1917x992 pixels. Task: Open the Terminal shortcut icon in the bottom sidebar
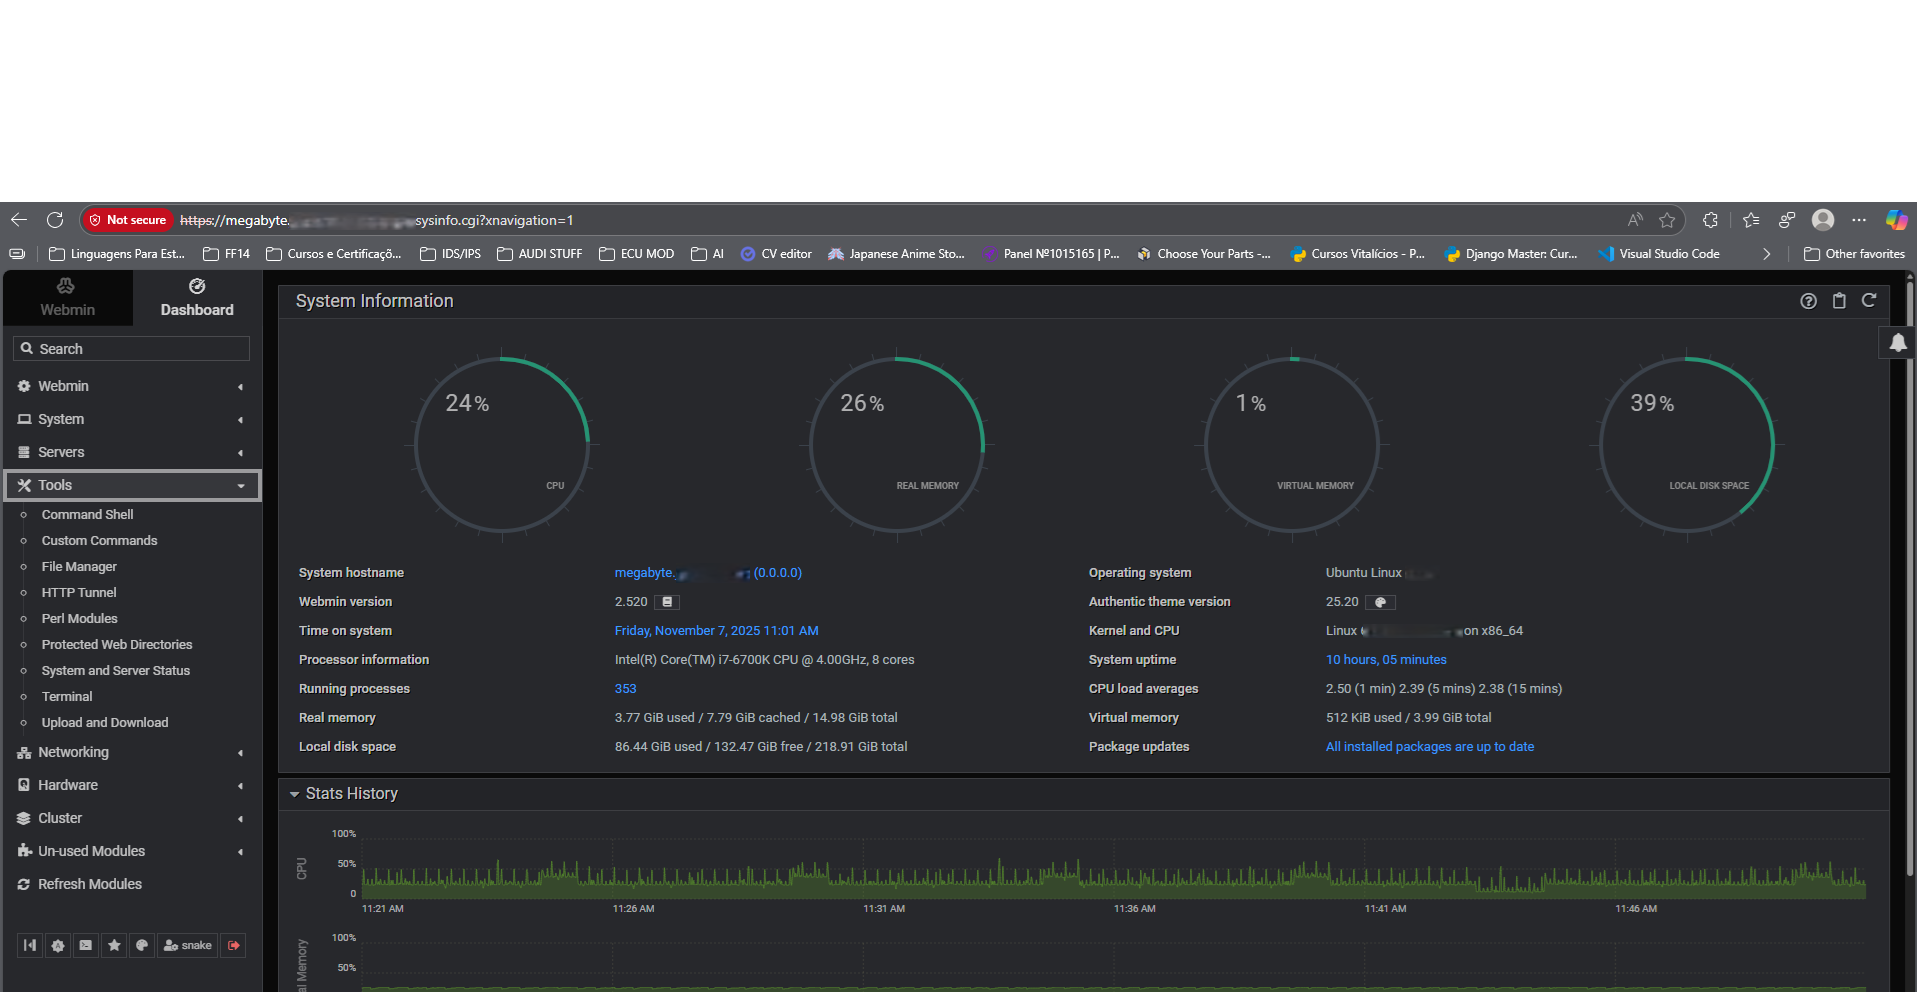coord(85,945)
